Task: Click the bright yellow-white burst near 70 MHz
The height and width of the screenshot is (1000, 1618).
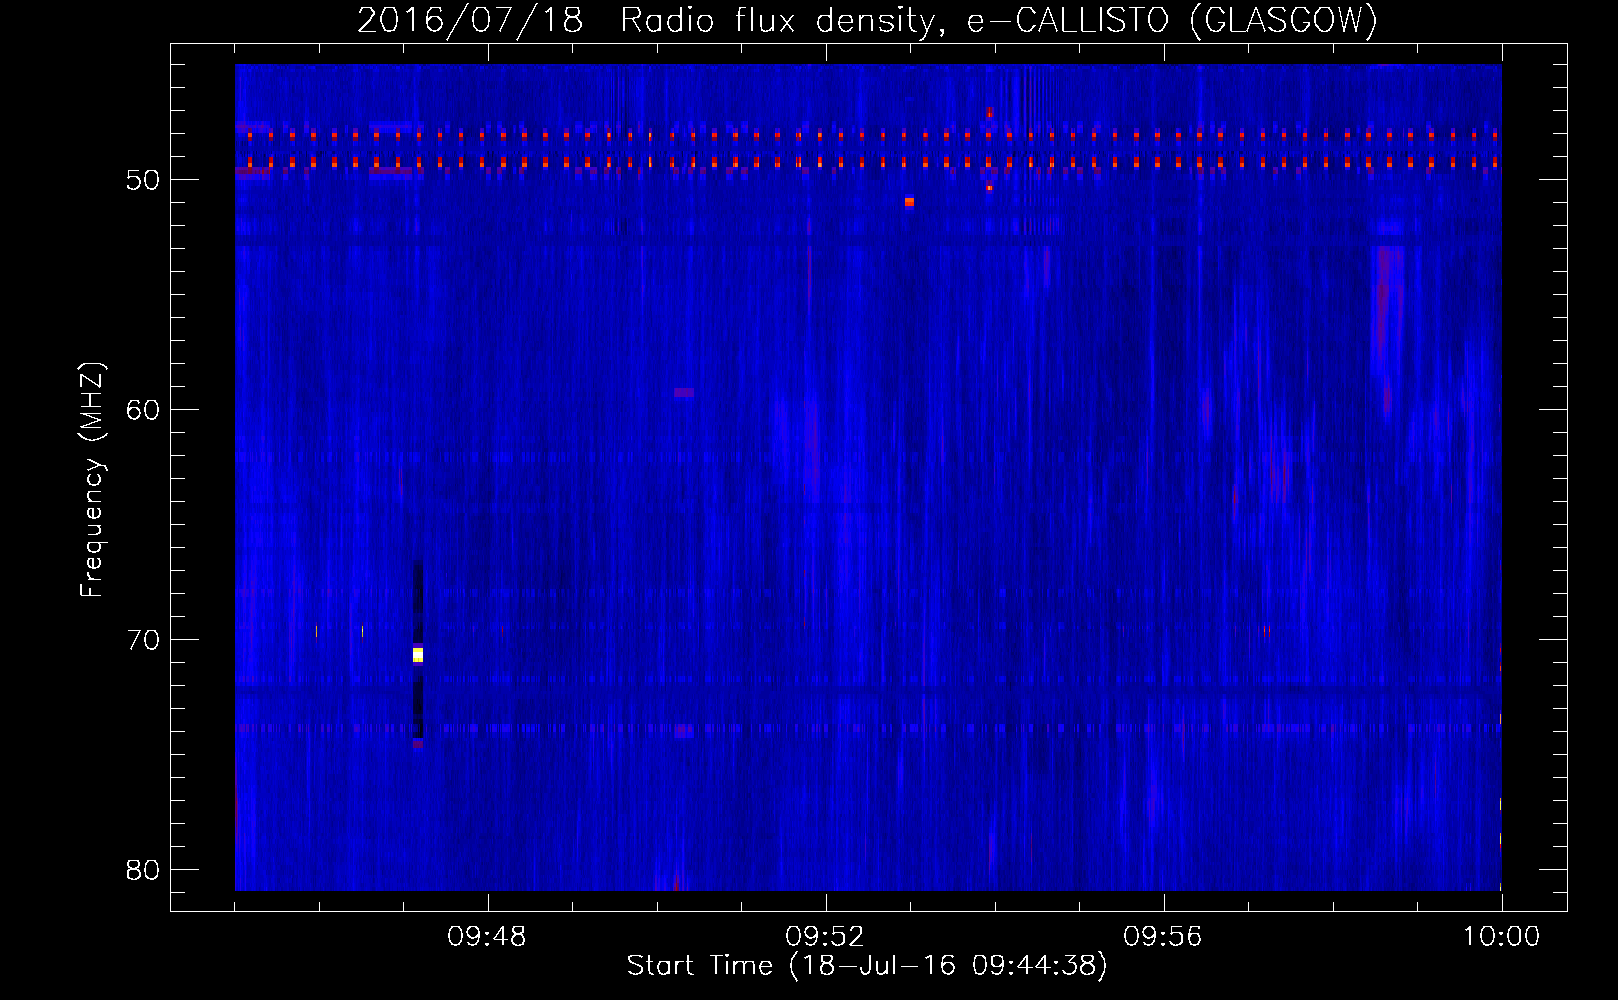Action: coord(418,655)
